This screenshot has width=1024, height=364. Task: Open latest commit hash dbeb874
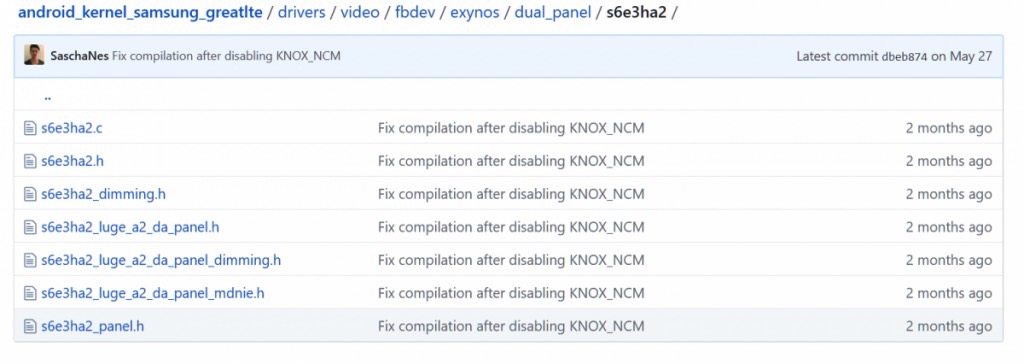[904, 56]
